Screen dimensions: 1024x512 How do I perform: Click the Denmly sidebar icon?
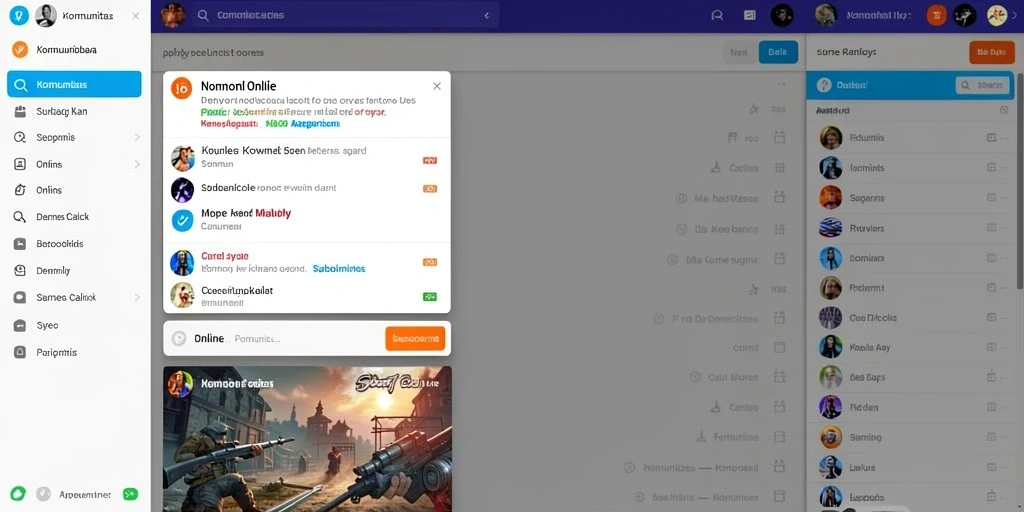tap(20, 270)
